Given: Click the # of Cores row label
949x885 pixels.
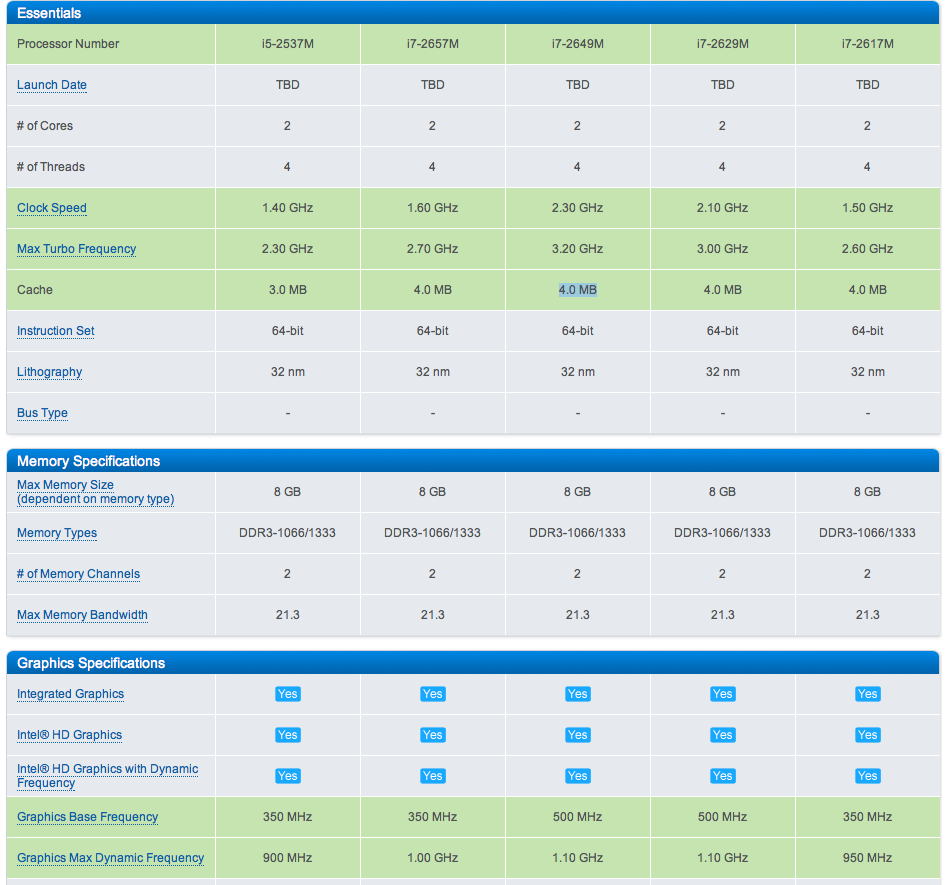Looking at the screenshot, I should (45, 126).
